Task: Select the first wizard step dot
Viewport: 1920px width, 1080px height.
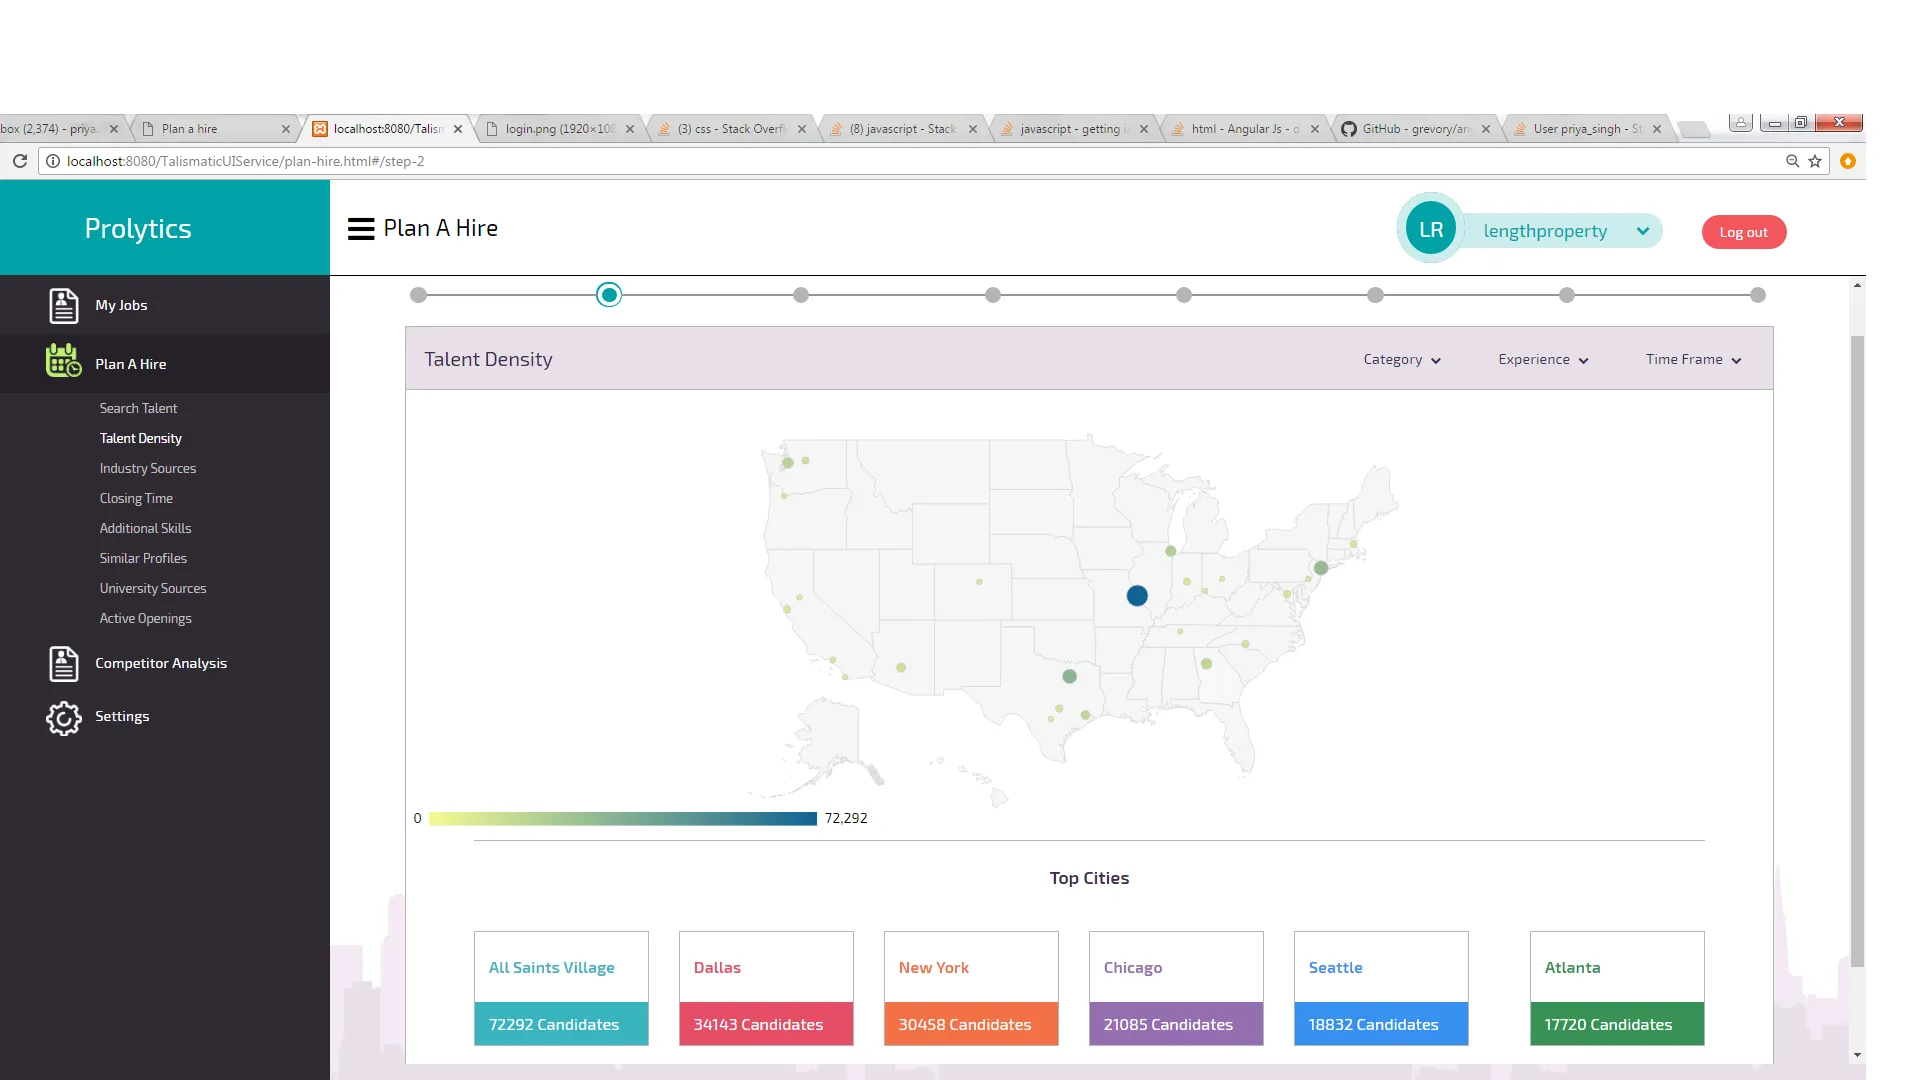Action: 419,295
